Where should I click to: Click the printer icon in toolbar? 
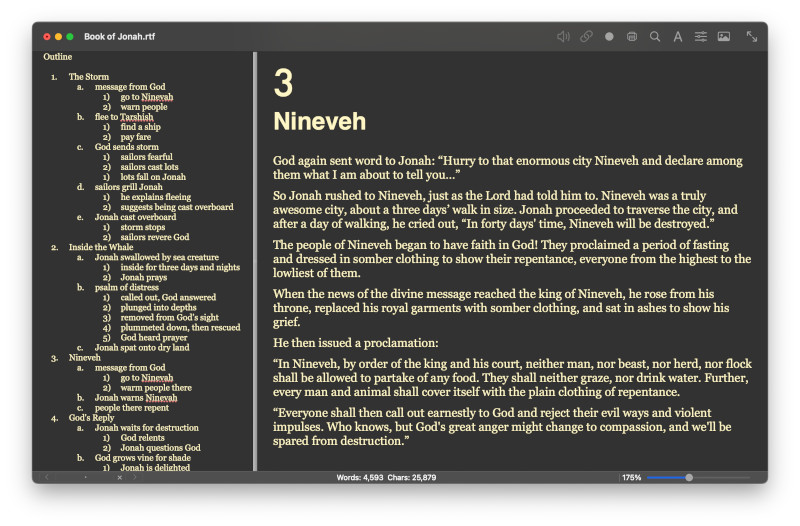tap(632, 37)
